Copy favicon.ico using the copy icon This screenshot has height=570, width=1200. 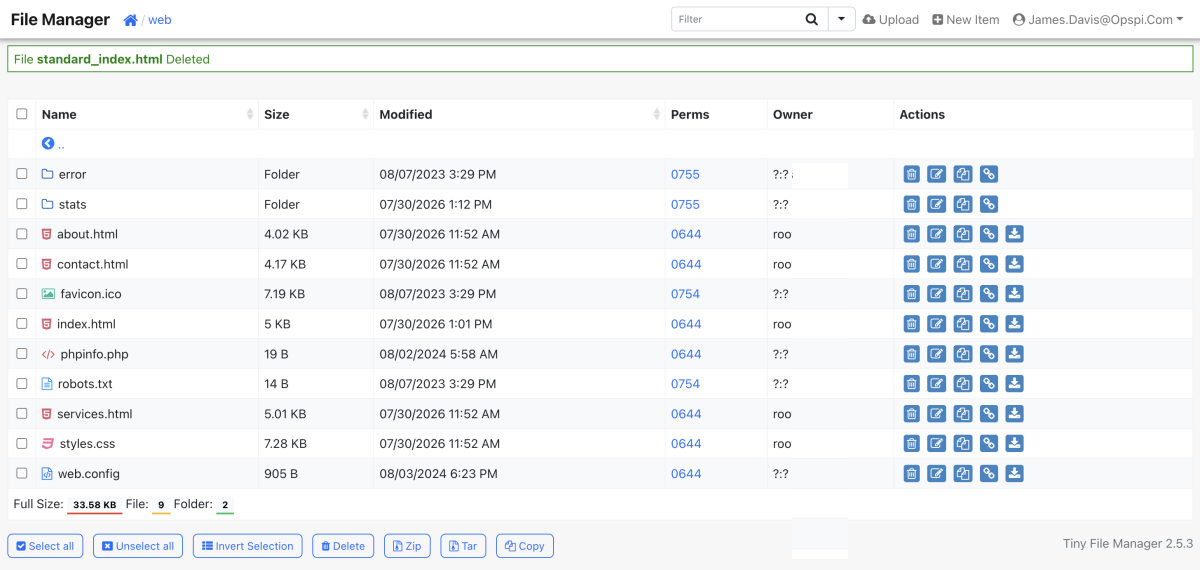tap(963, 294)
